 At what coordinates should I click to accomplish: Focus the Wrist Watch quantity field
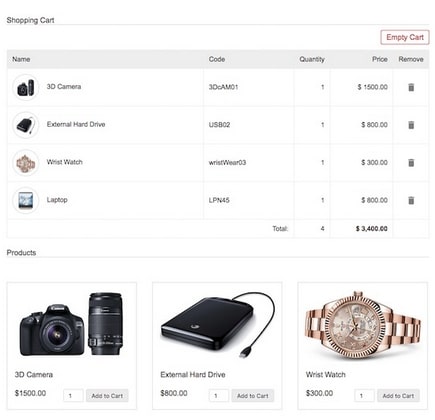tap(364, 396)
